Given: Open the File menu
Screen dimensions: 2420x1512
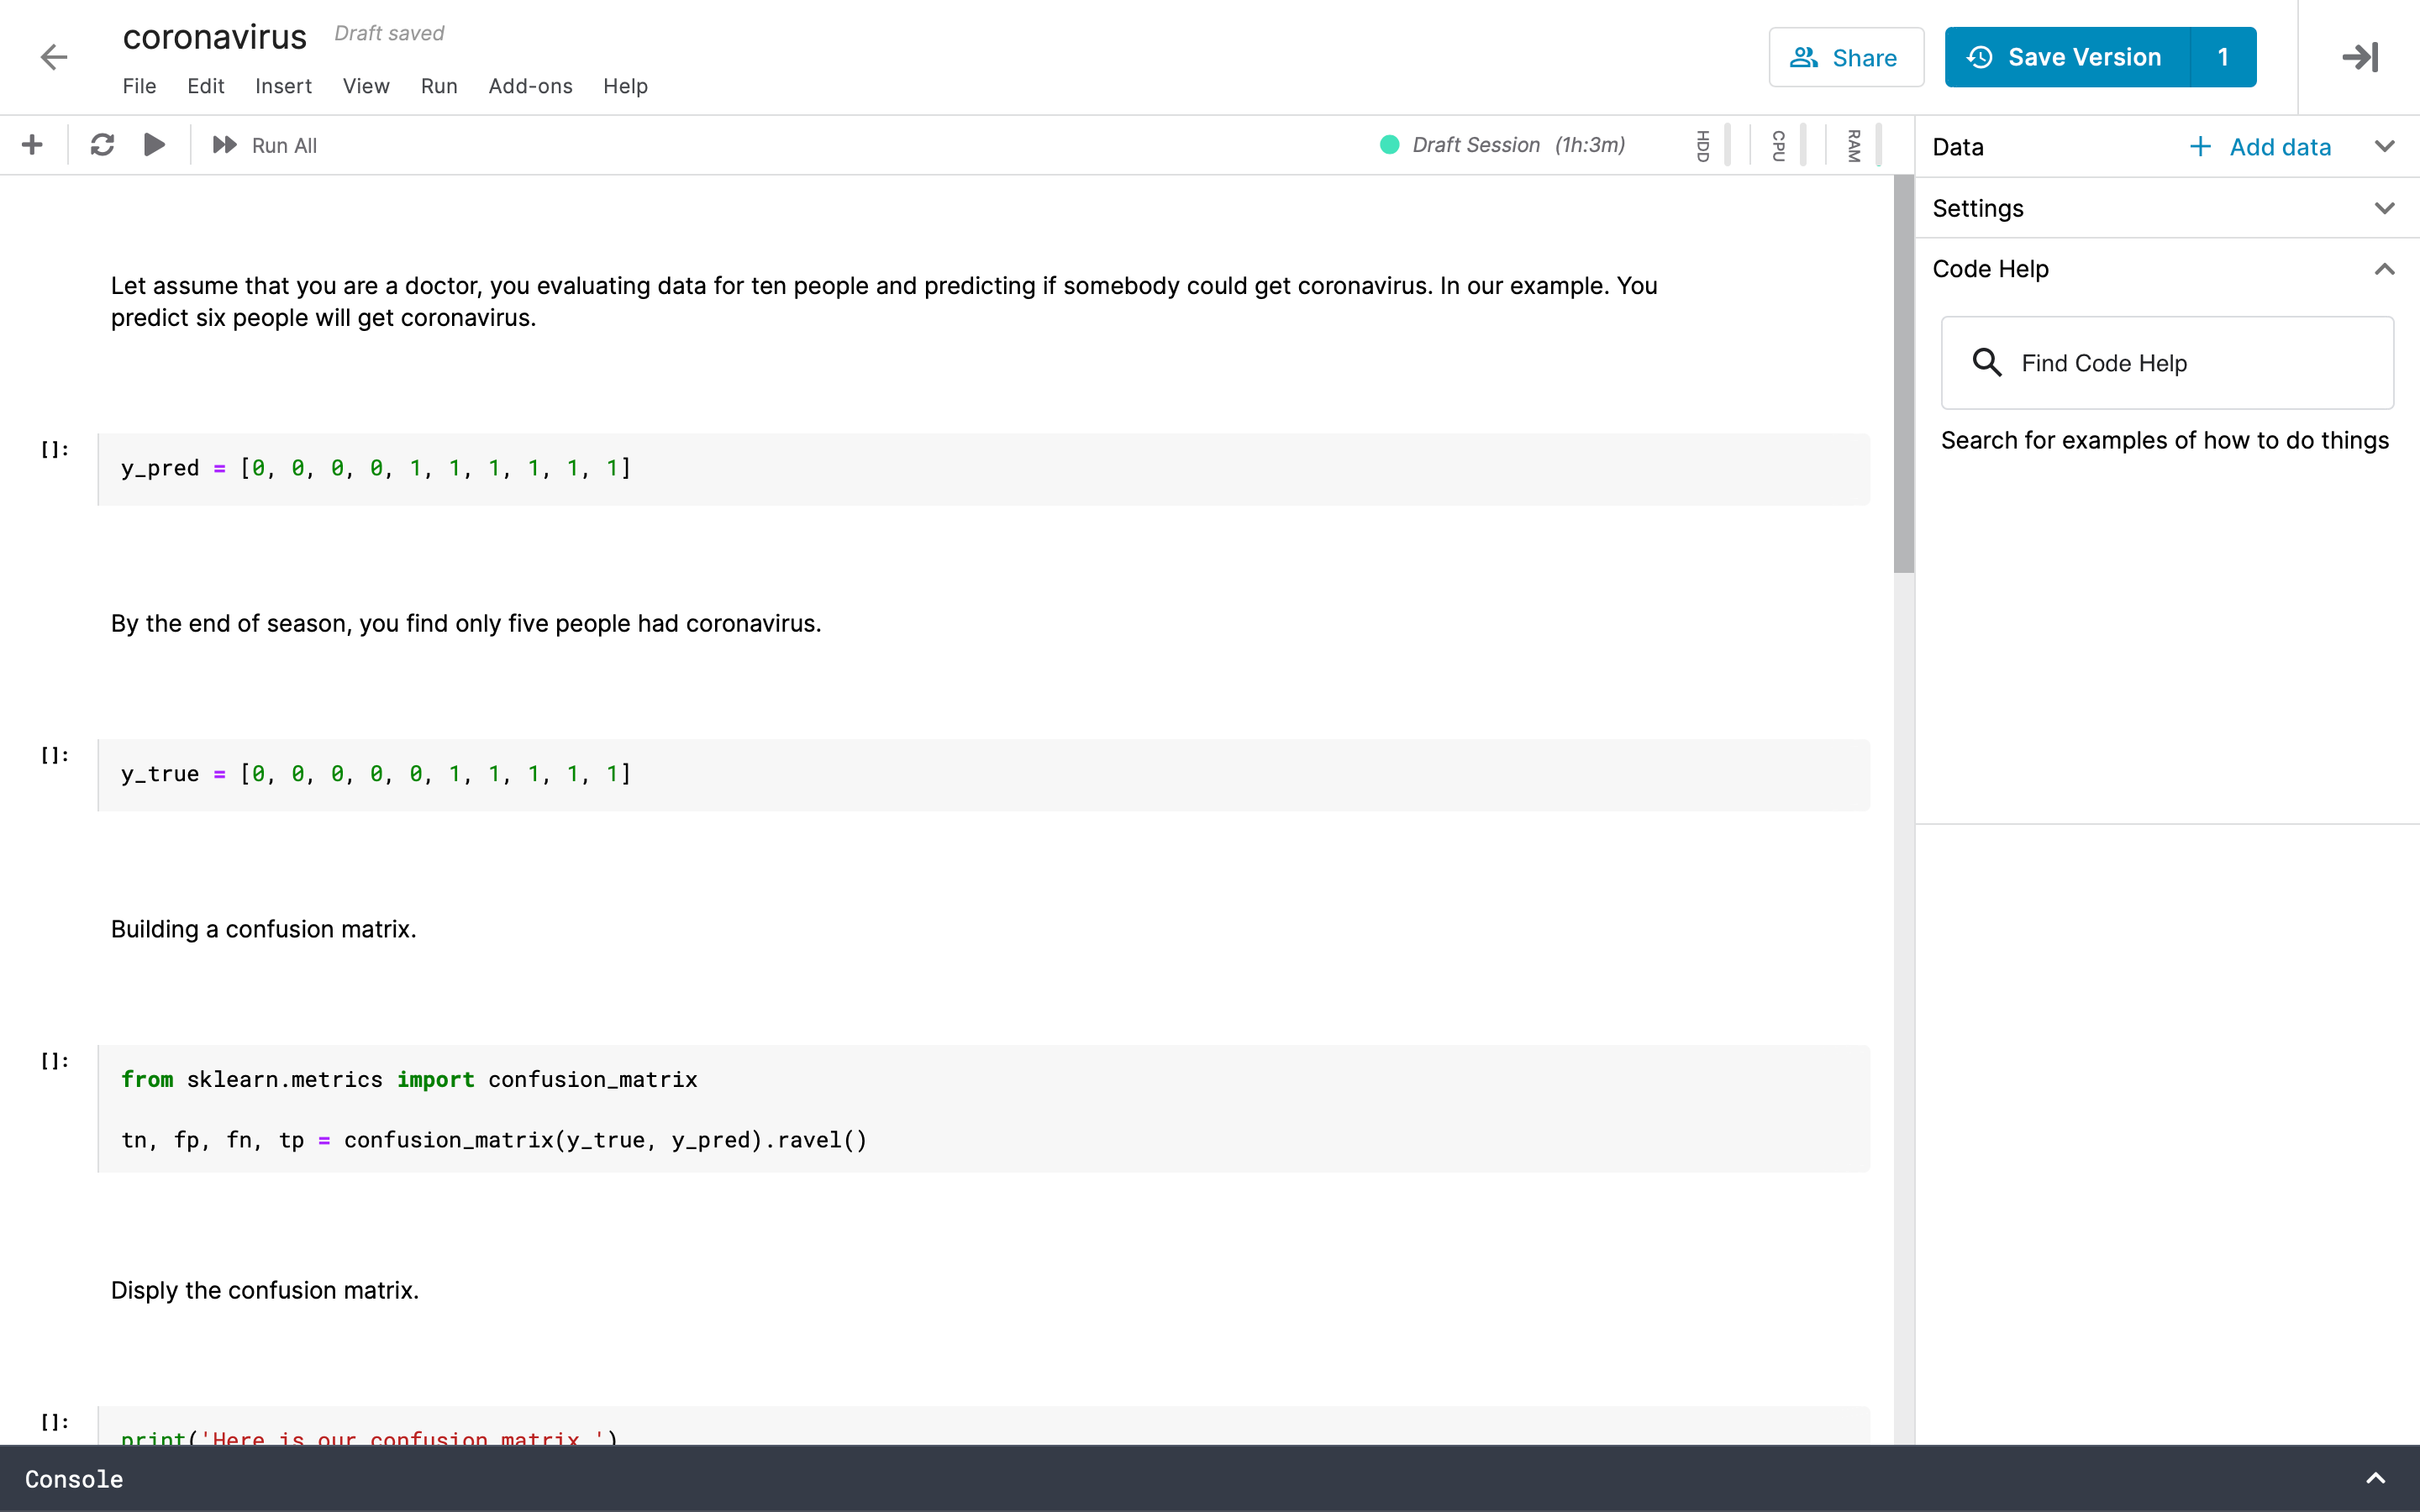Looking at the screenshot, I should (x=139, y=86).
